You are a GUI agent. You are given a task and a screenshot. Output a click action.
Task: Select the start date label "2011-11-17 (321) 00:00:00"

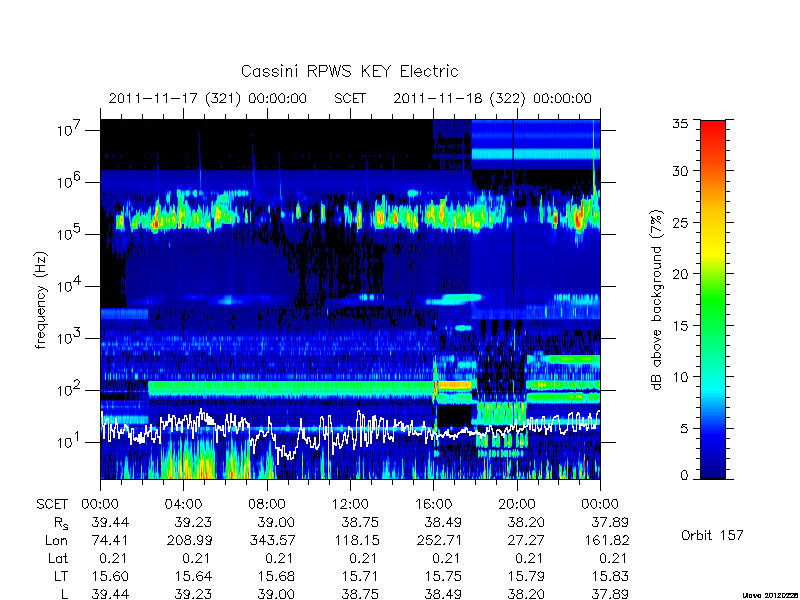pos(208,98)
